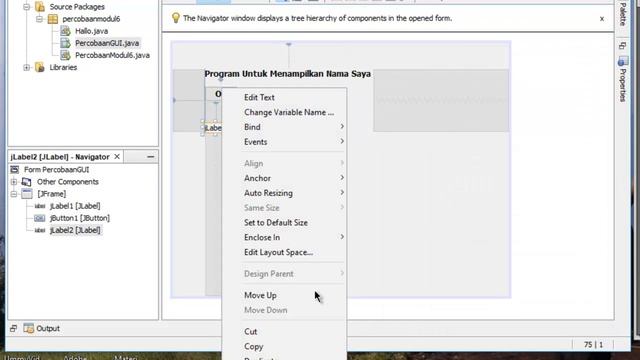
Task: Expand the Libraries tree node
Action: (27, 67)
